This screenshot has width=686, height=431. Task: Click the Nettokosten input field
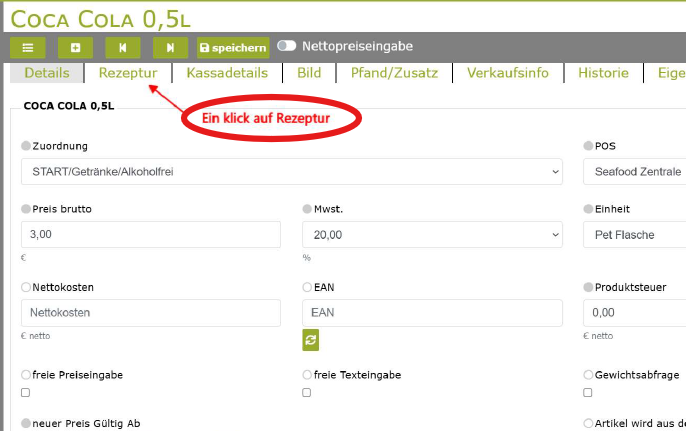coord(151,313)
